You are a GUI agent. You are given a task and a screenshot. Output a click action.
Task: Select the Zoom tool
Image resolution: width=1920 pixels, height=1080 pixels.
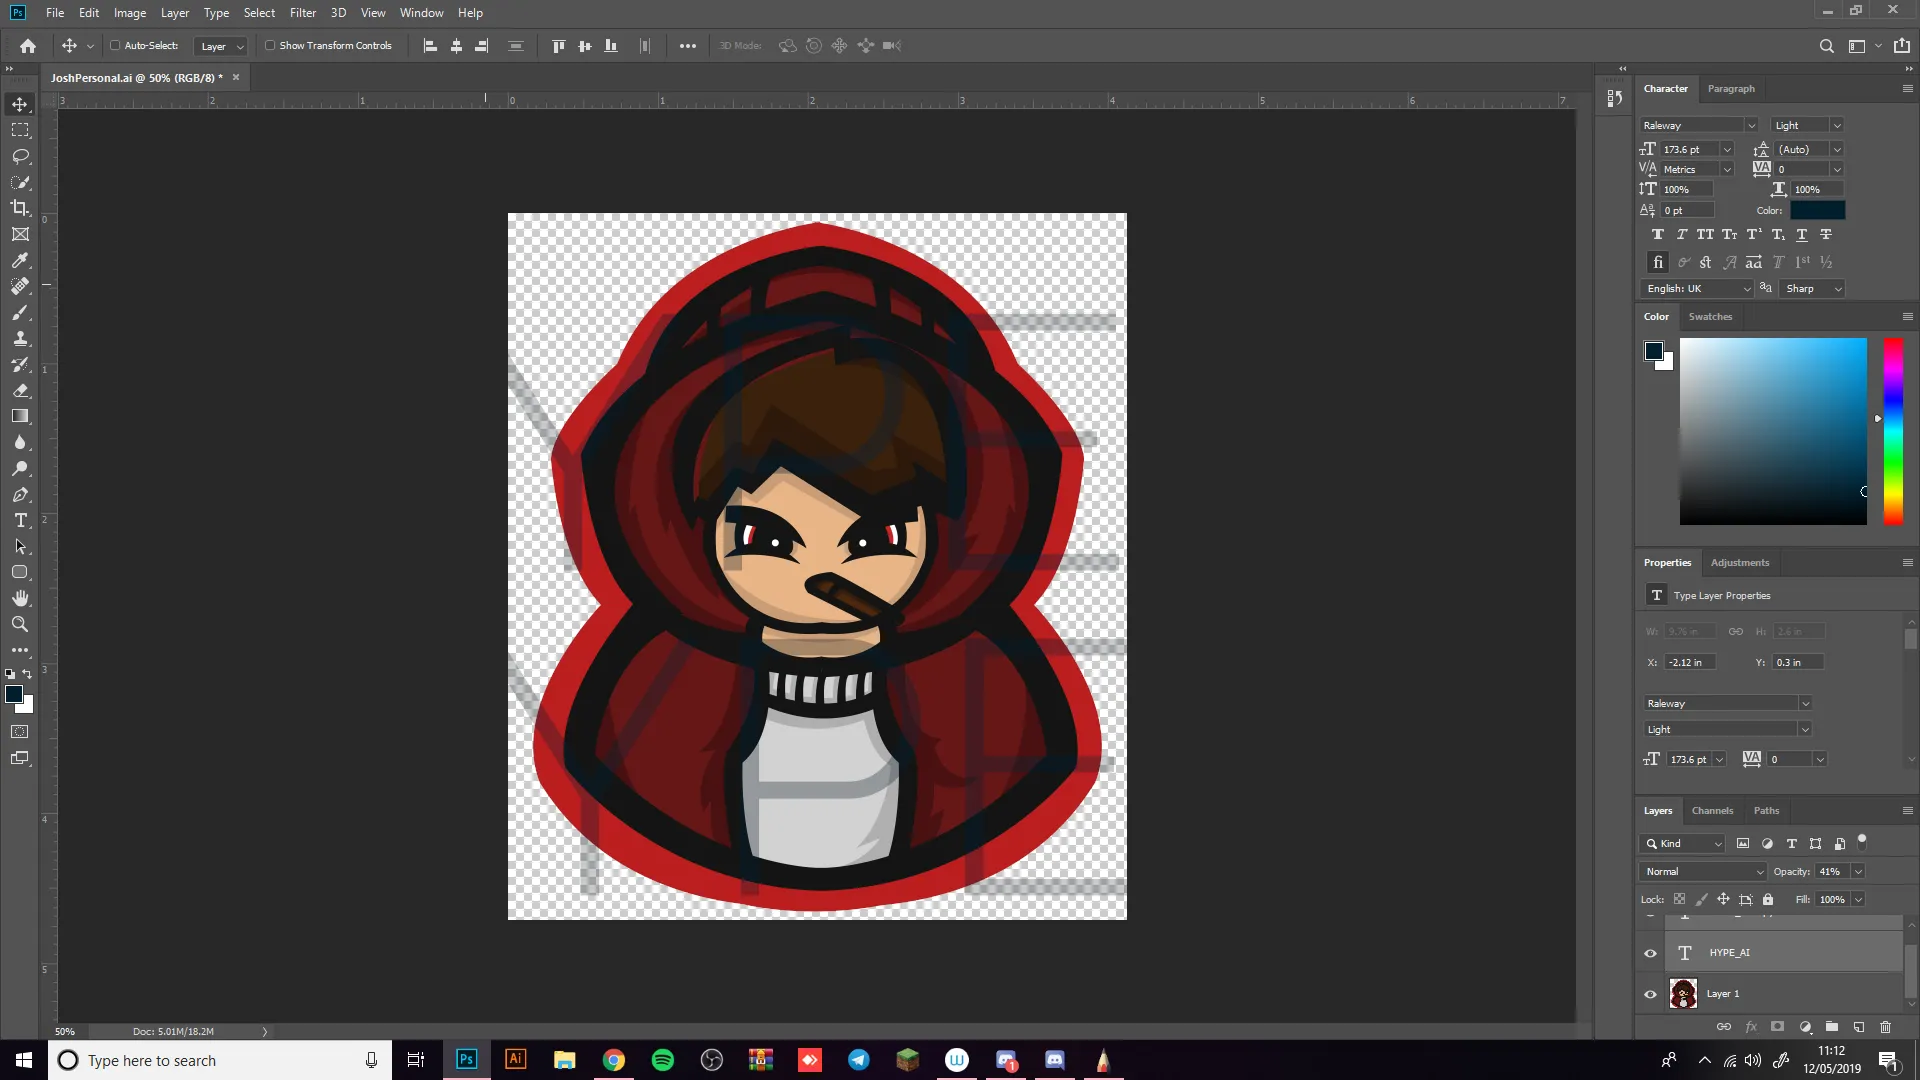click(20, 624)
